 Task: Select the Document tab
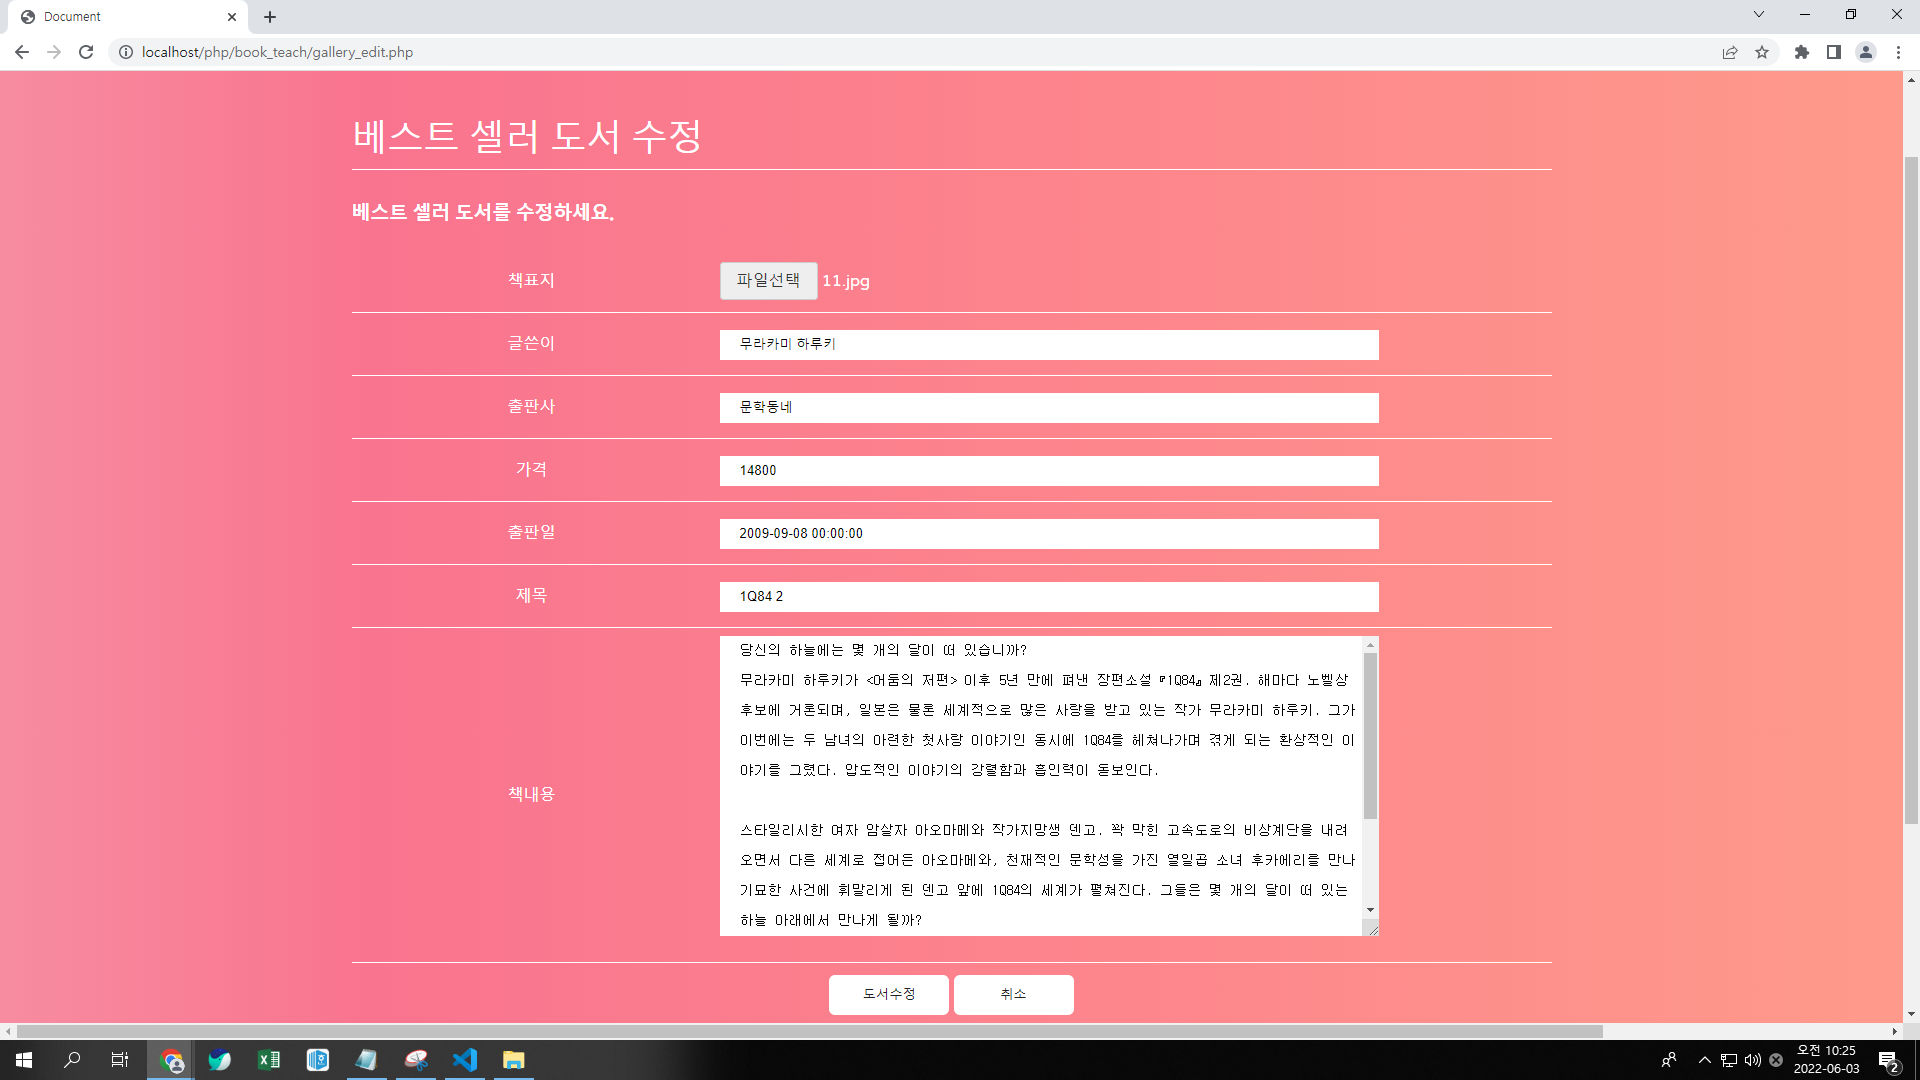120,17
